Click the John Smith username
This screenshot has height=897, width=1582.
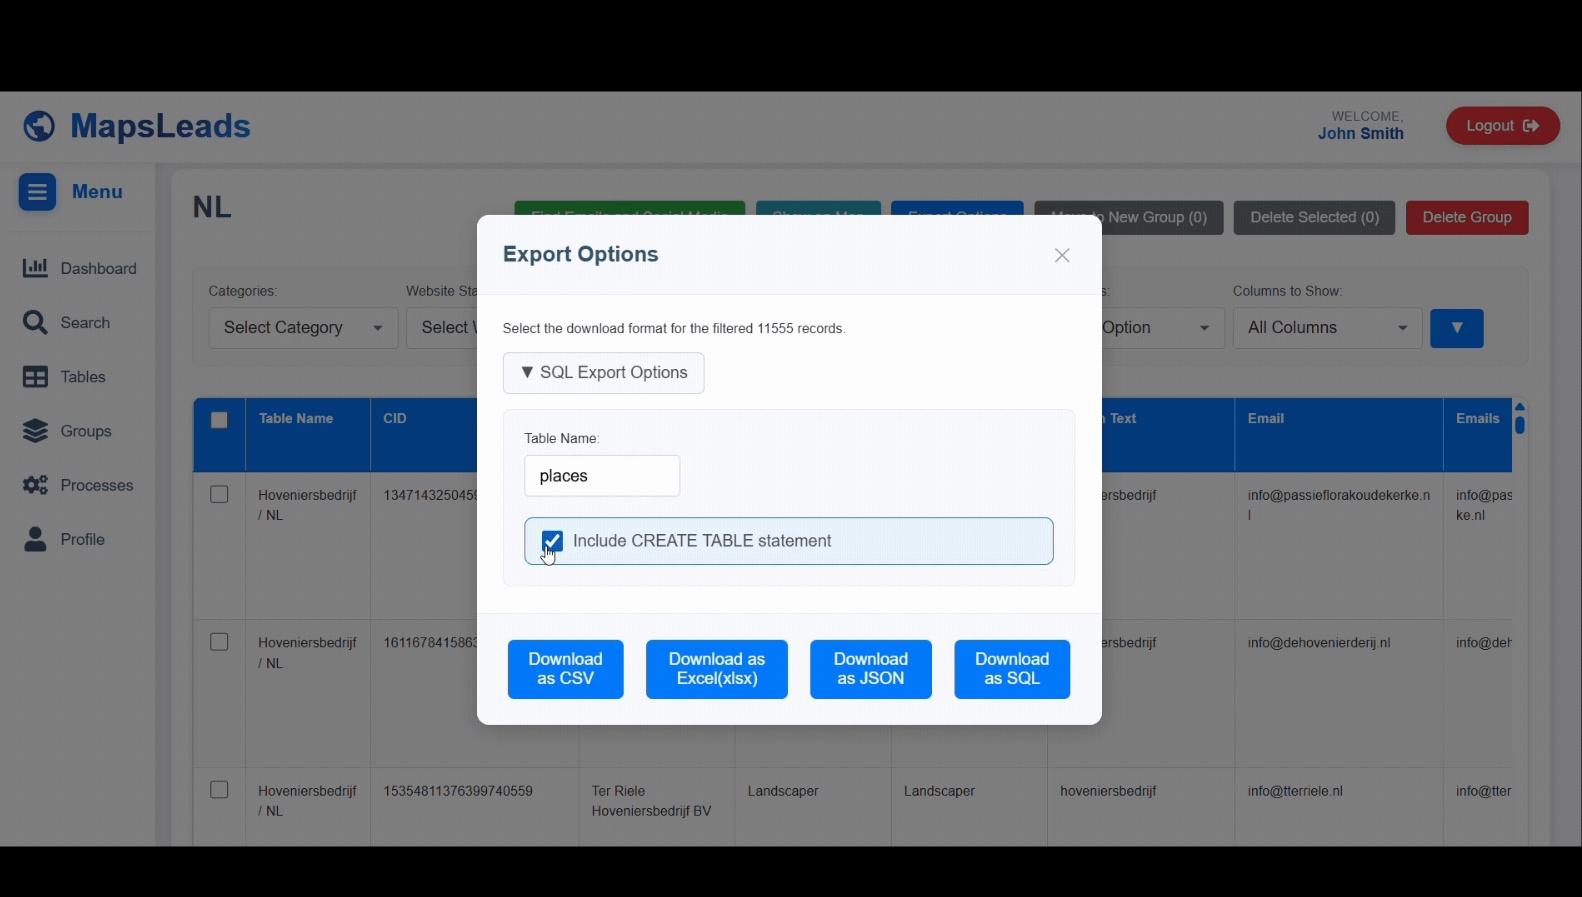[1360, 134]
